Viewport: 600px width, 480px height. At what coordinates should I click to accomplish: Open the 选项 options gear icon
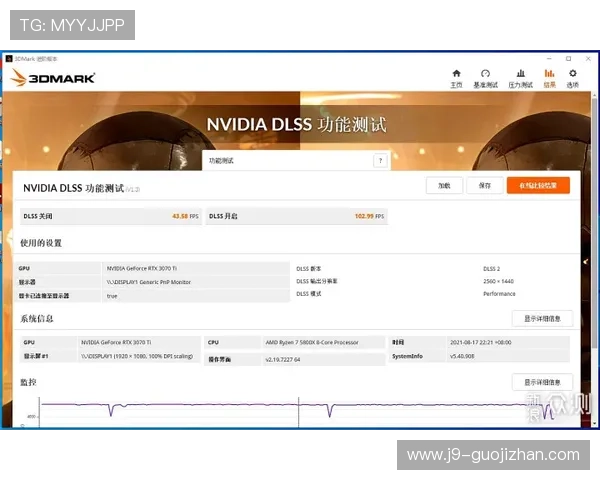[573, 77]
